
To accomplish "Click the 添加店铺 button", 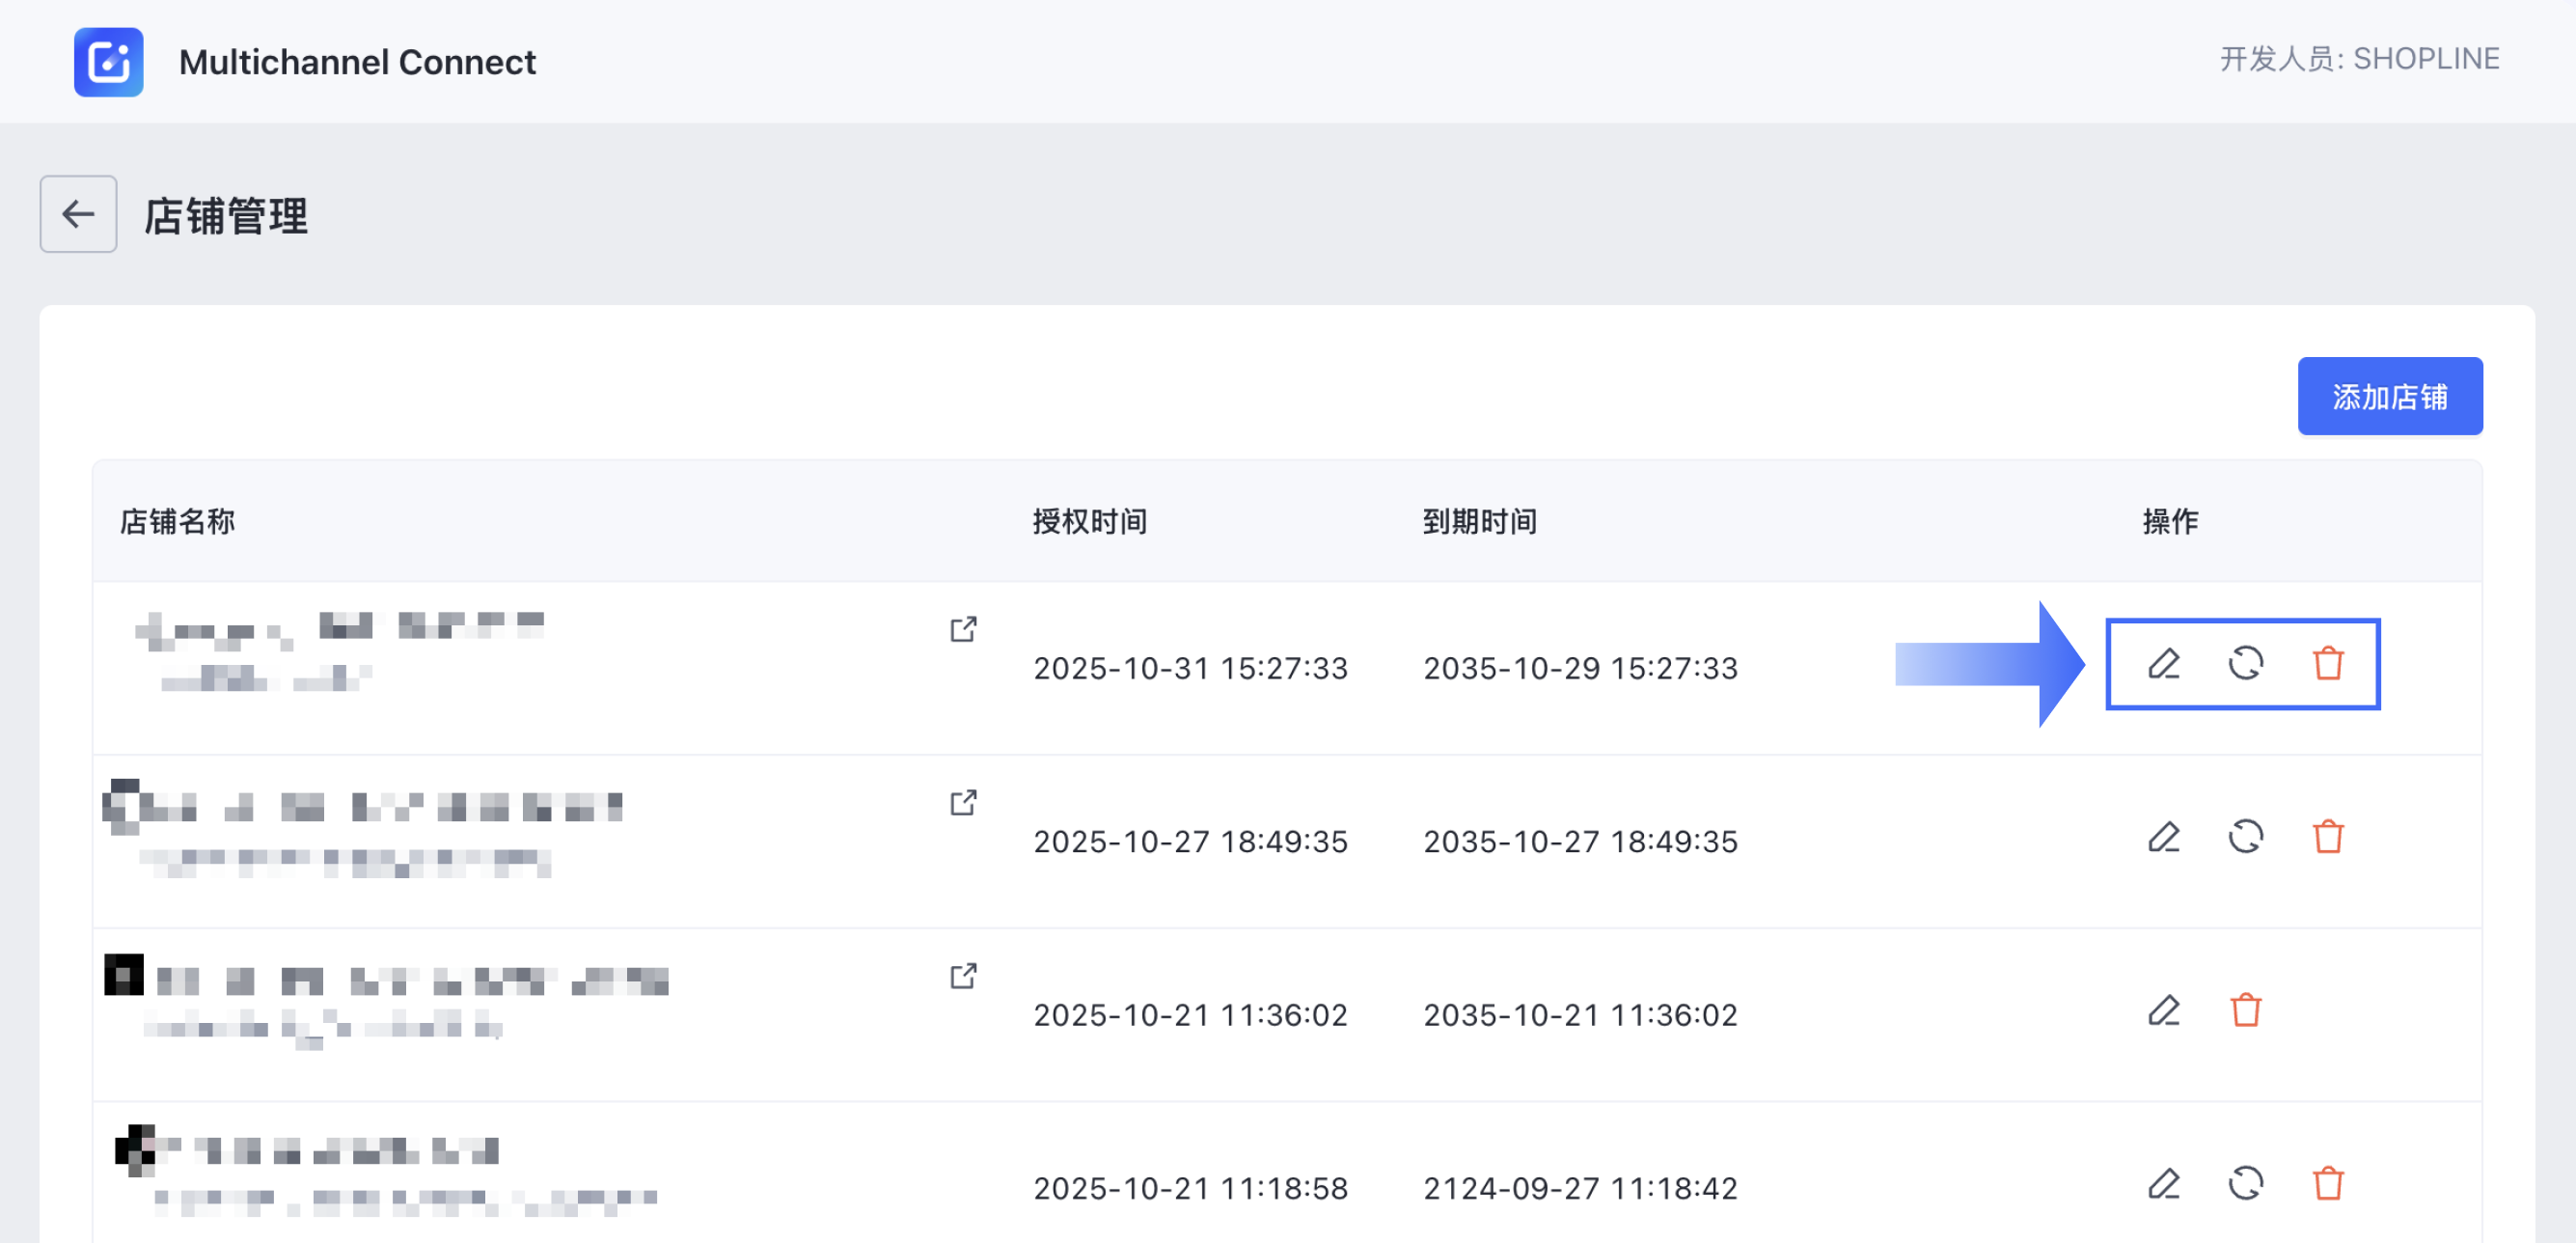I will tap(2390, 396).
